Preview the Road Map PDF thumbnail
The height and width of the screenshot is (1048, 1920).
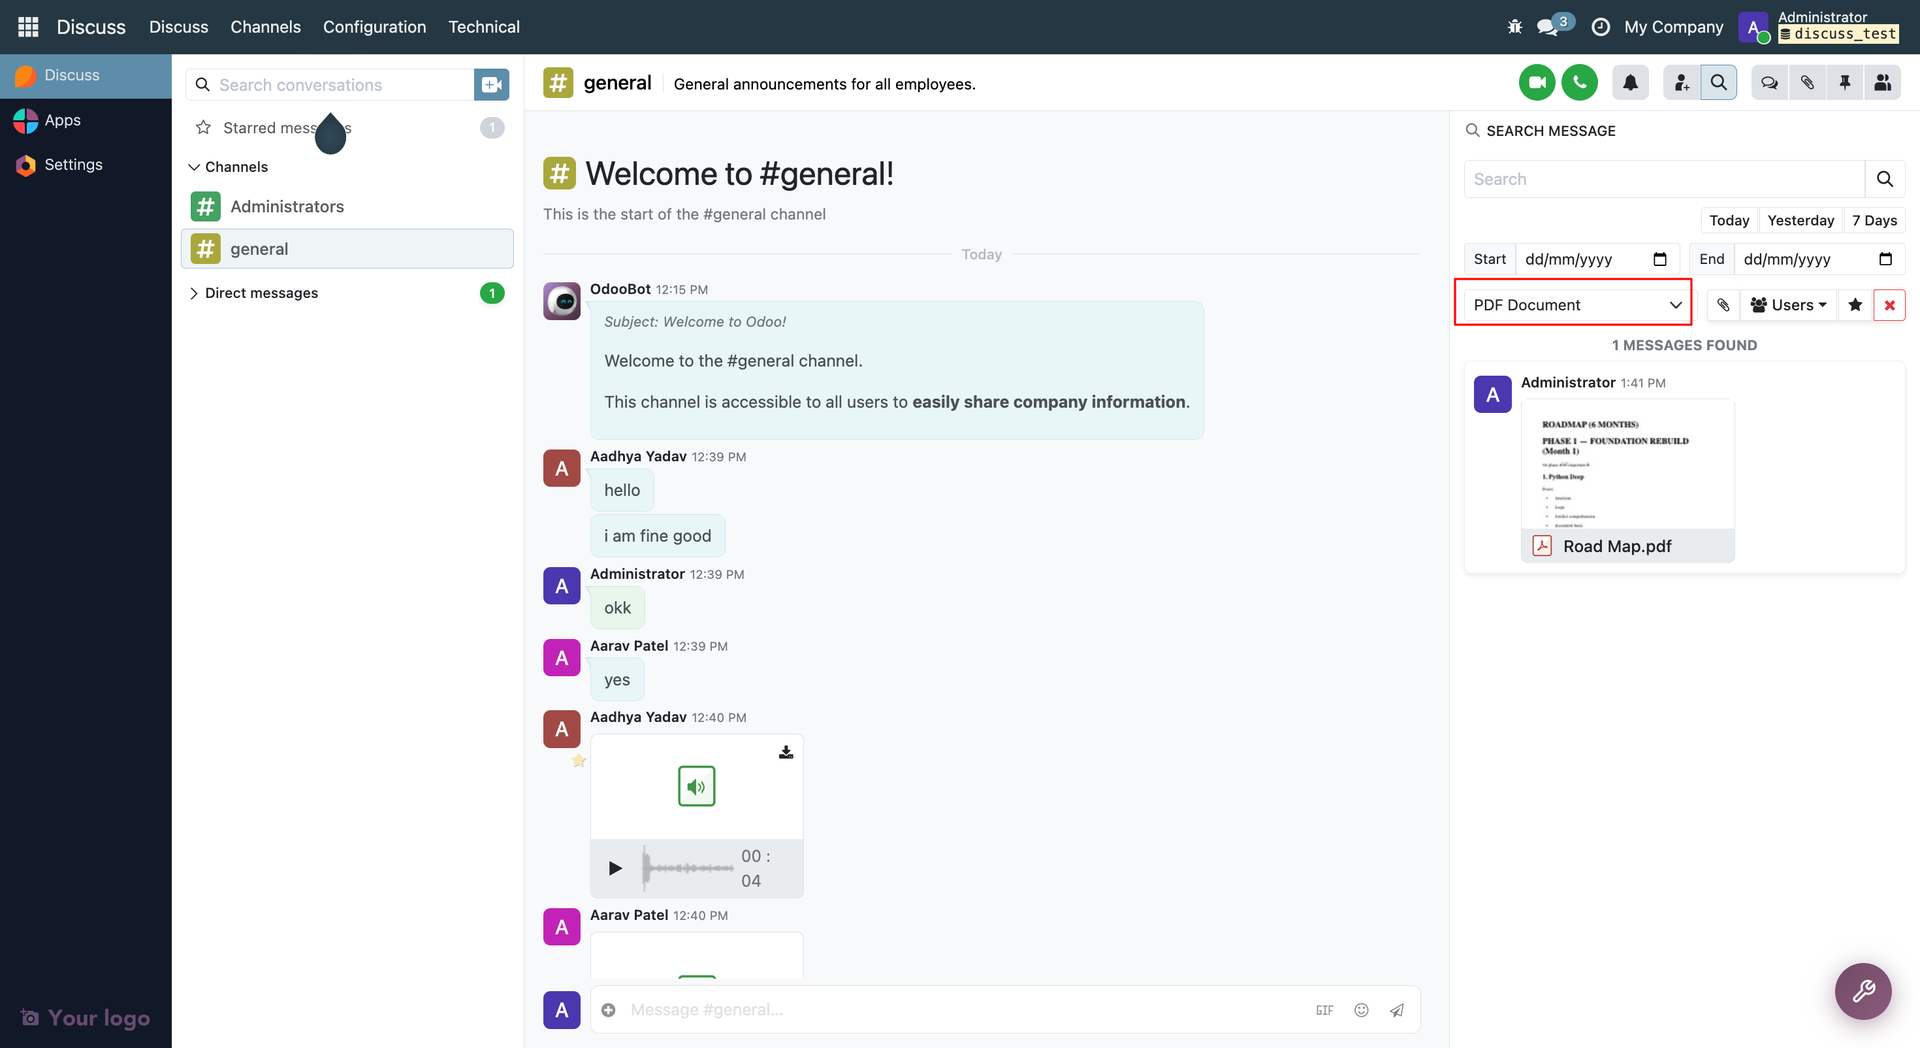tap(1628, 464)
